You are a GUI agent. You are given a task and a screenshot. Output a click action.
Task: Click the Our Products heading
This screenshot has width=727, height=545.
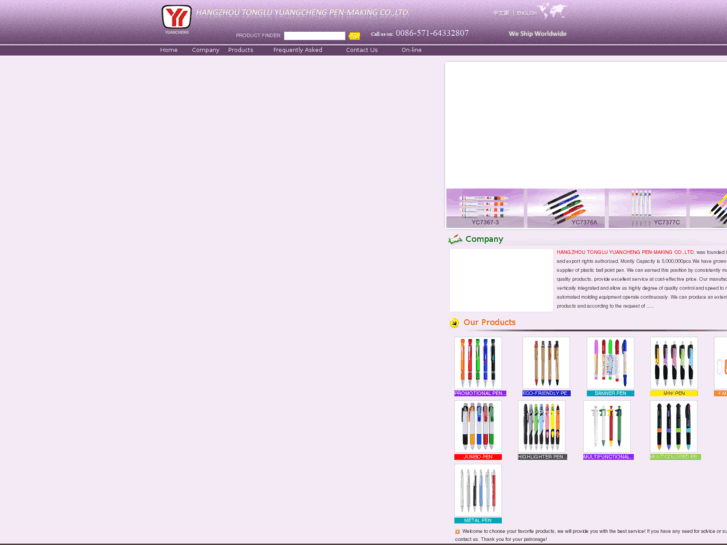click(490, 322)
